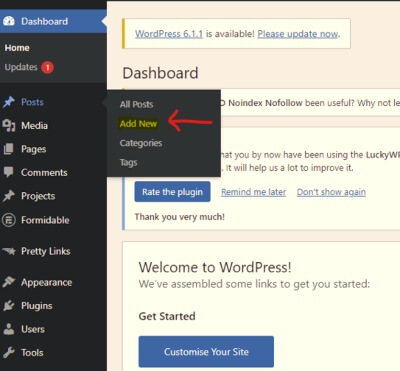Click the Dashboard gauge icon
The width and height of the screenshot is (400, 371).
[9, 21]
